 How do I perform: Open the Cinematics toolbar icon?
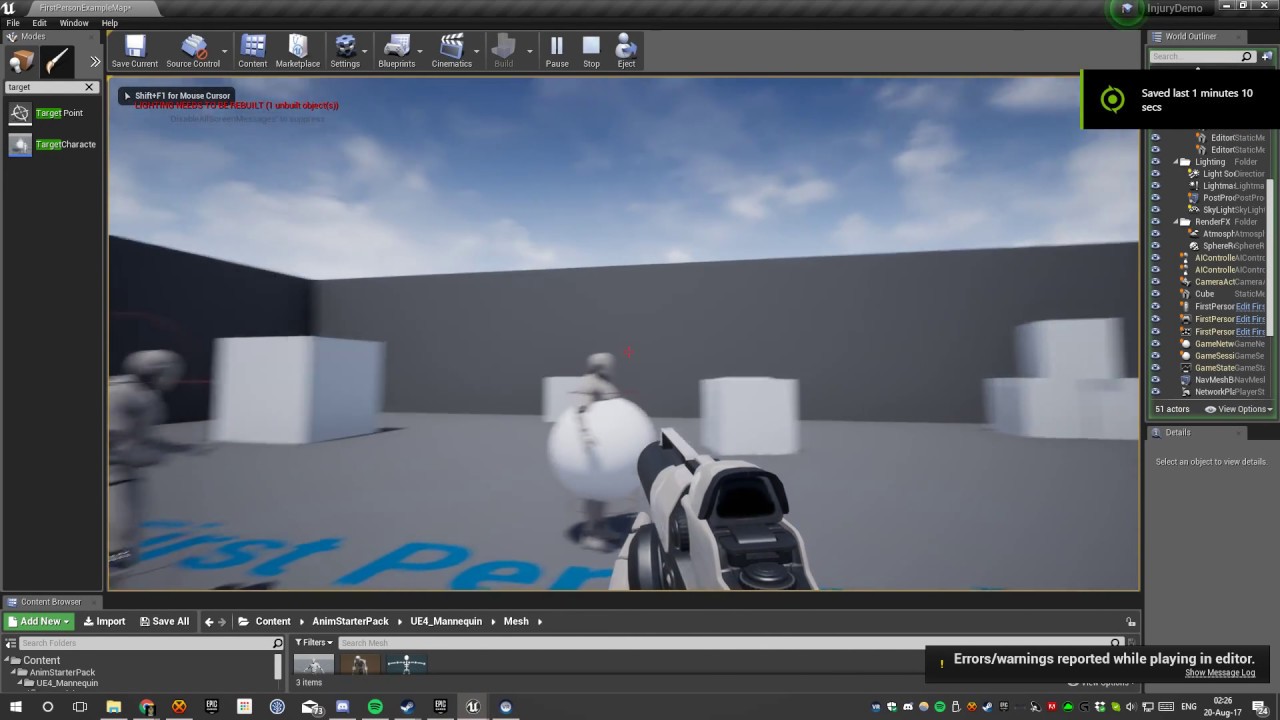[452, 51]
